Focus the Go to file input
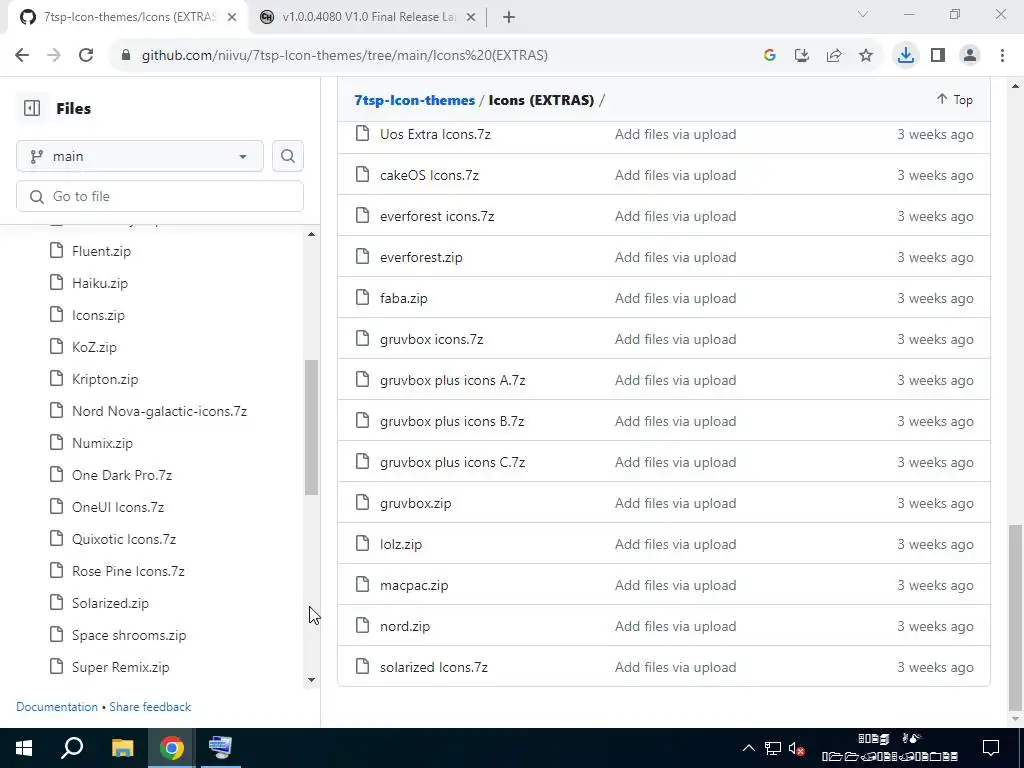 (x=160, y=196)
